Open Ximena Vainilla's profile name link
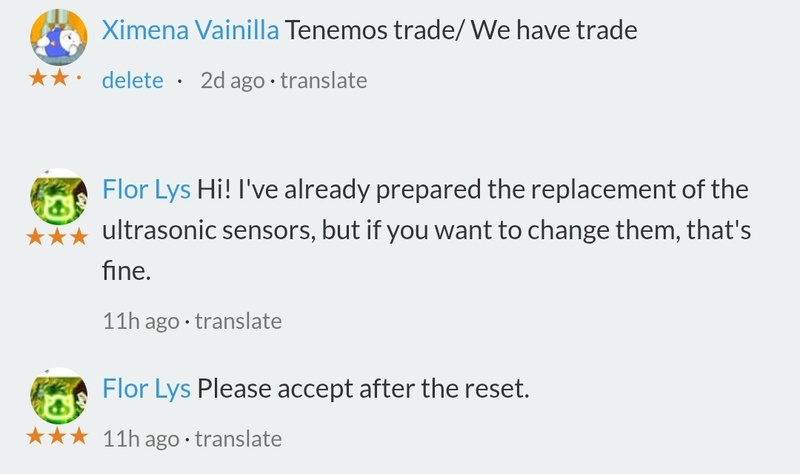This screenshot has height=474, width=800. tap(190, 30)
